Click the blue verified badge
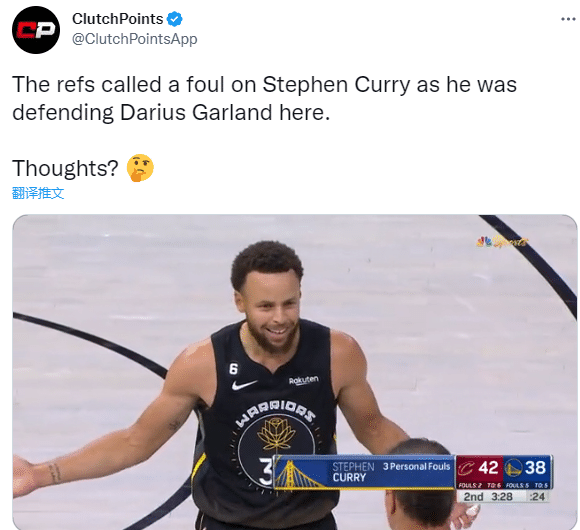This screenshot has width=580, height=530. (x=174, y=19)
